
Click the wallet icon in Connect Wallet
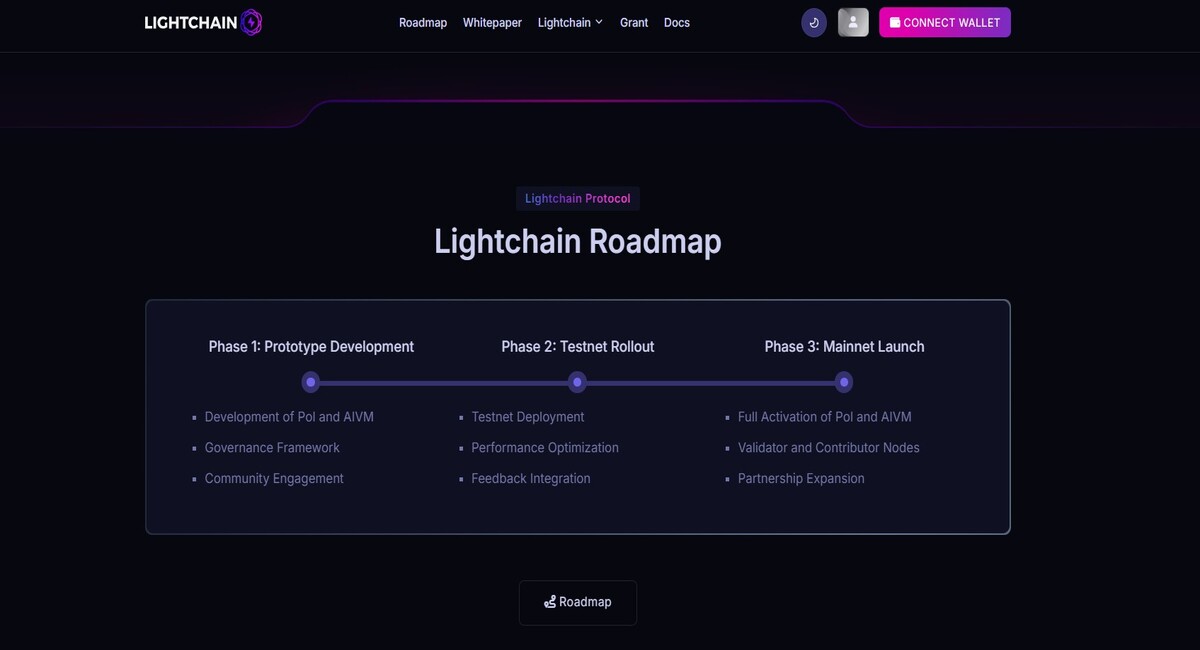pos(895,23)
